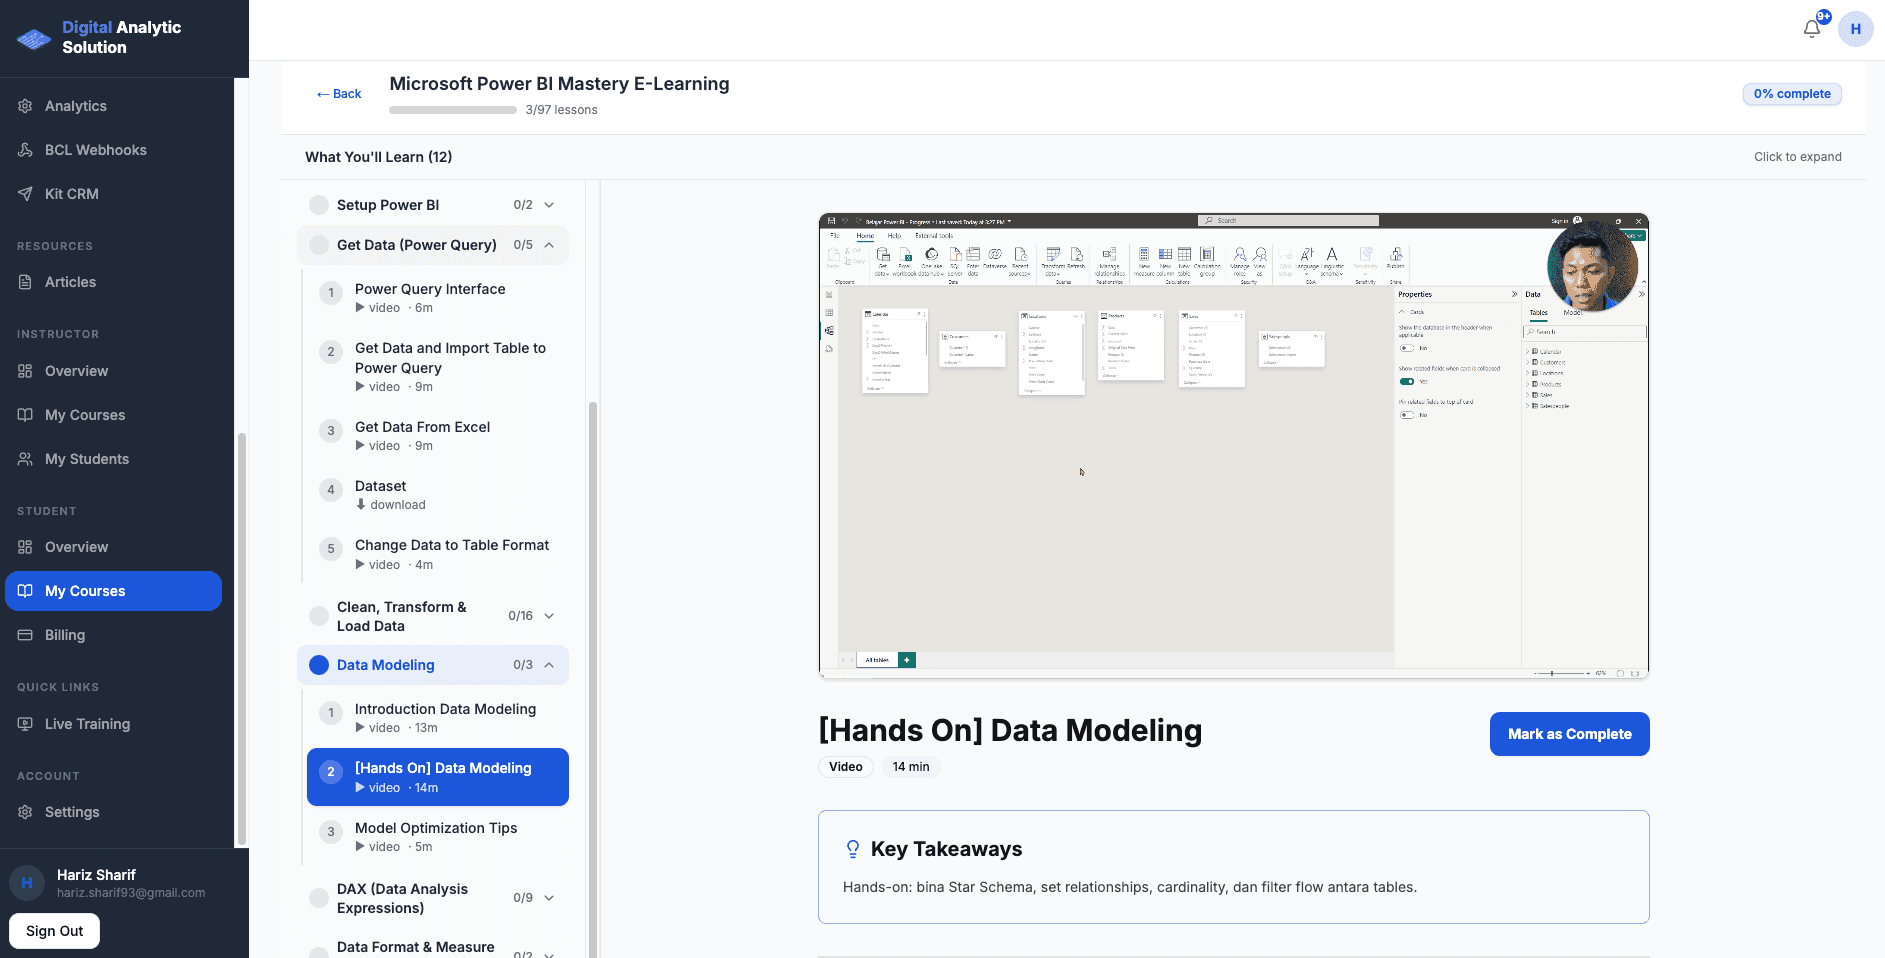This screenshot has height=958, width=1885.
Task: Toggle the Data Modeling section completion circle
Action: tap(319, 665)
